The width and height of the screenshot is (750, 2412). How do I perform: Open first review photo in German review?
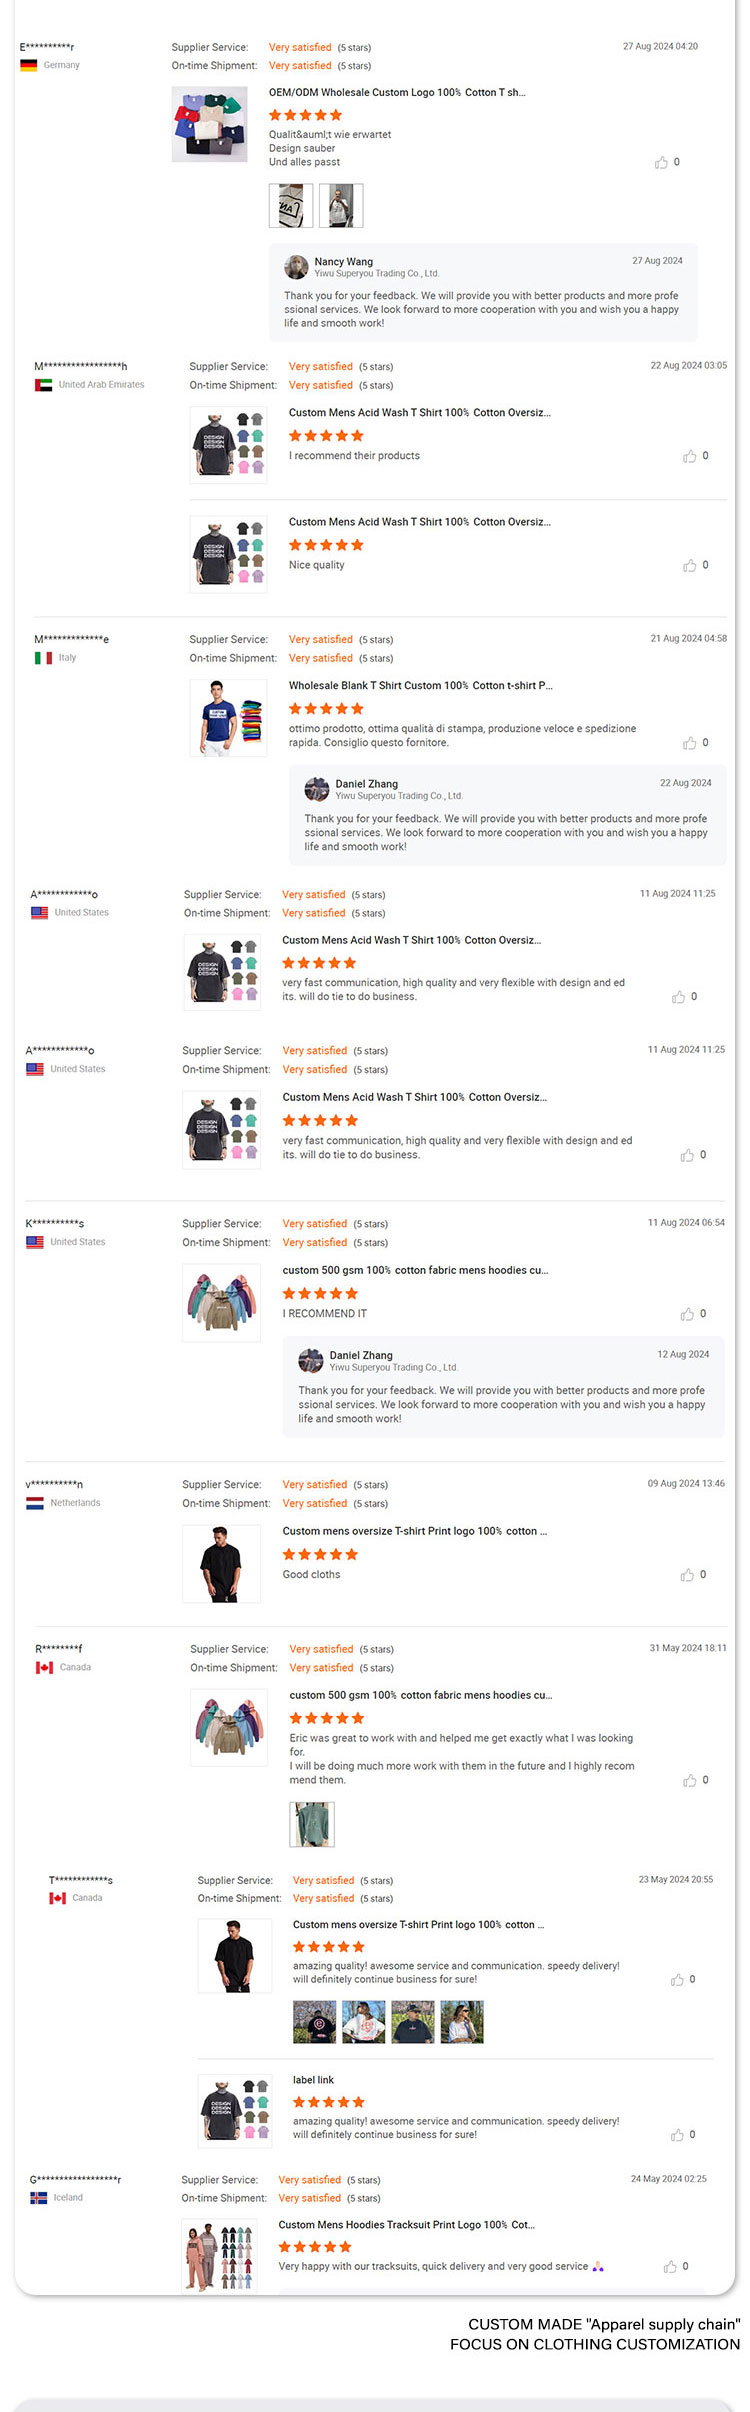[291, 205]
